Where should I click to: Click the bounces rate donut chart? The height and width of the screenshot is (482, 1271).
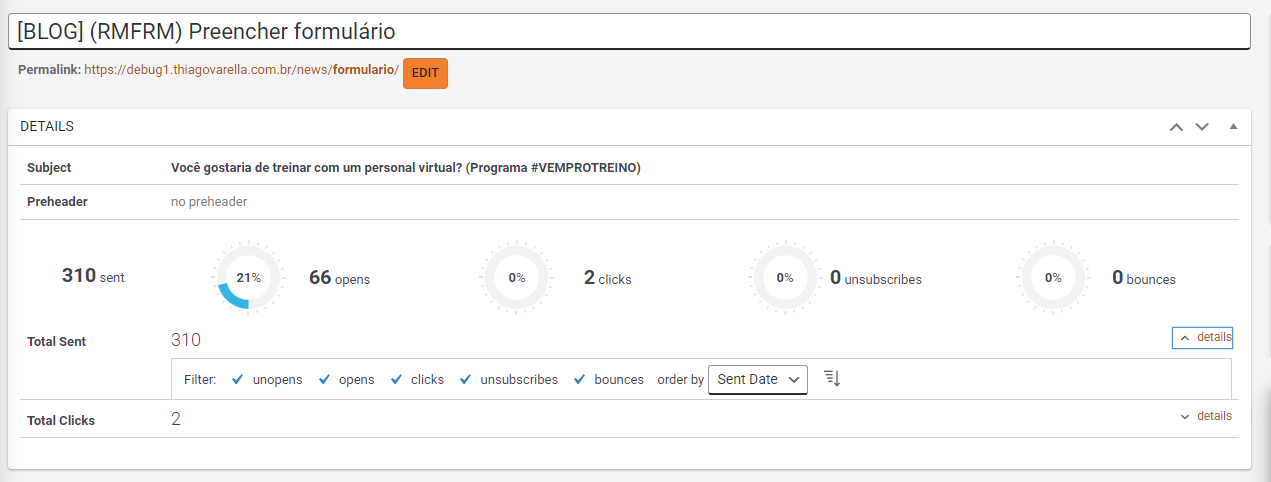pos(1052,278)
